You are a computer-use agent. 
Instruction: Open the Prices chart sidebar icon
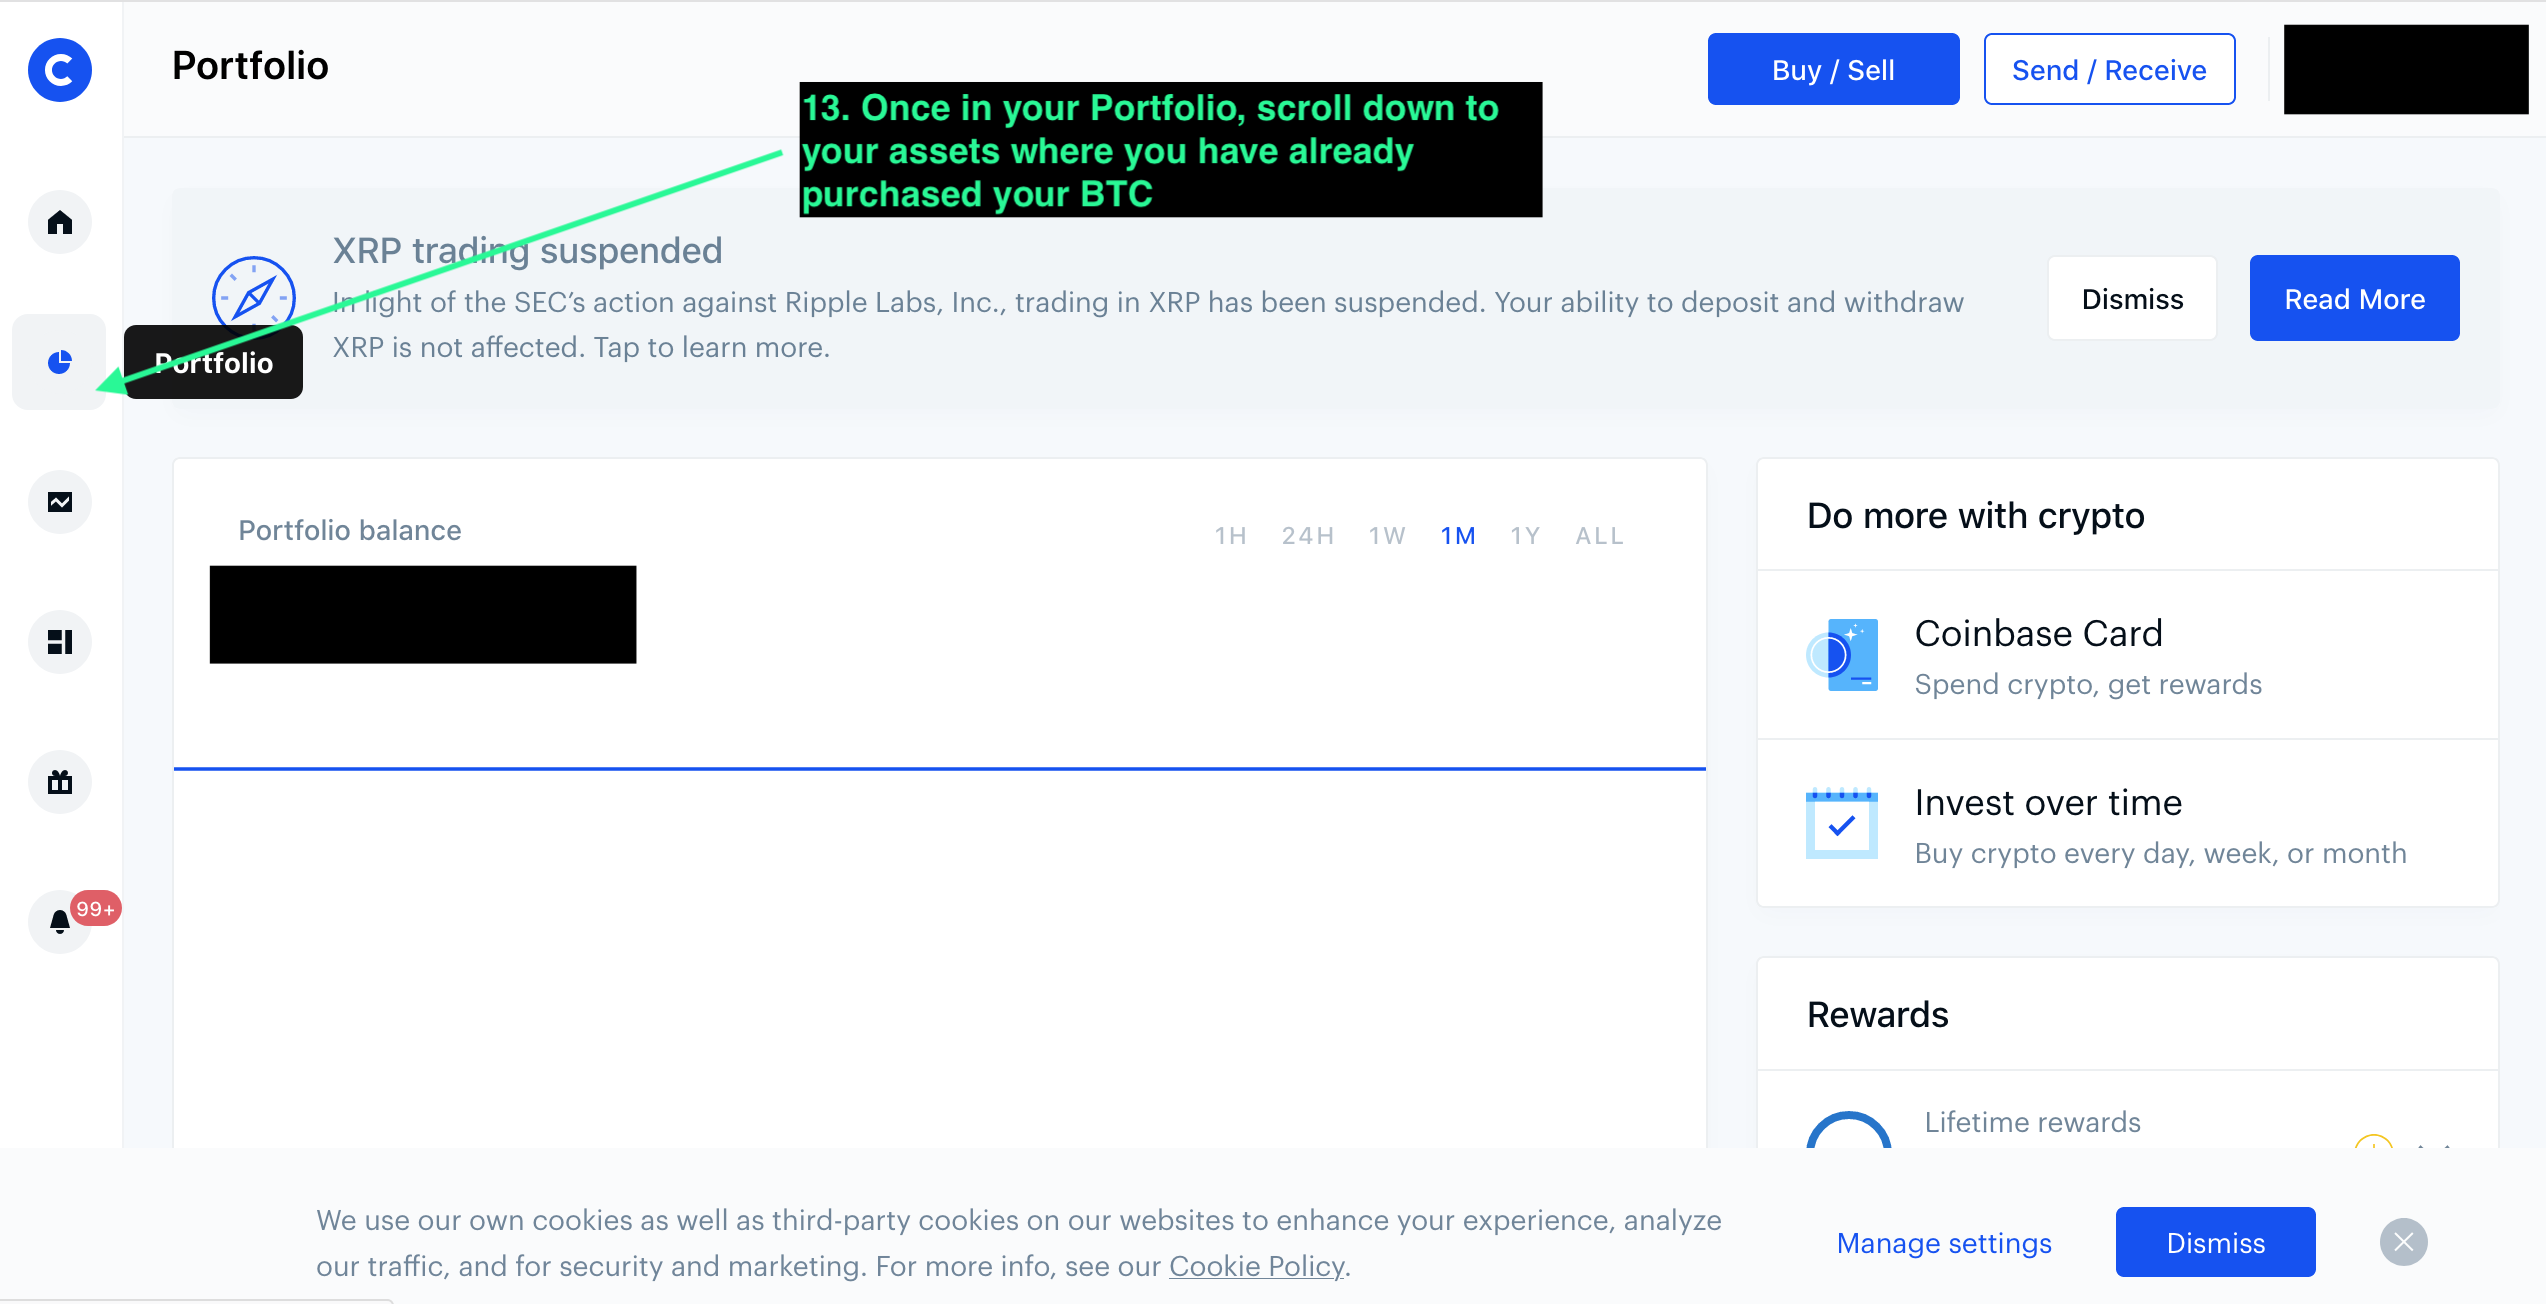[60, 502]
